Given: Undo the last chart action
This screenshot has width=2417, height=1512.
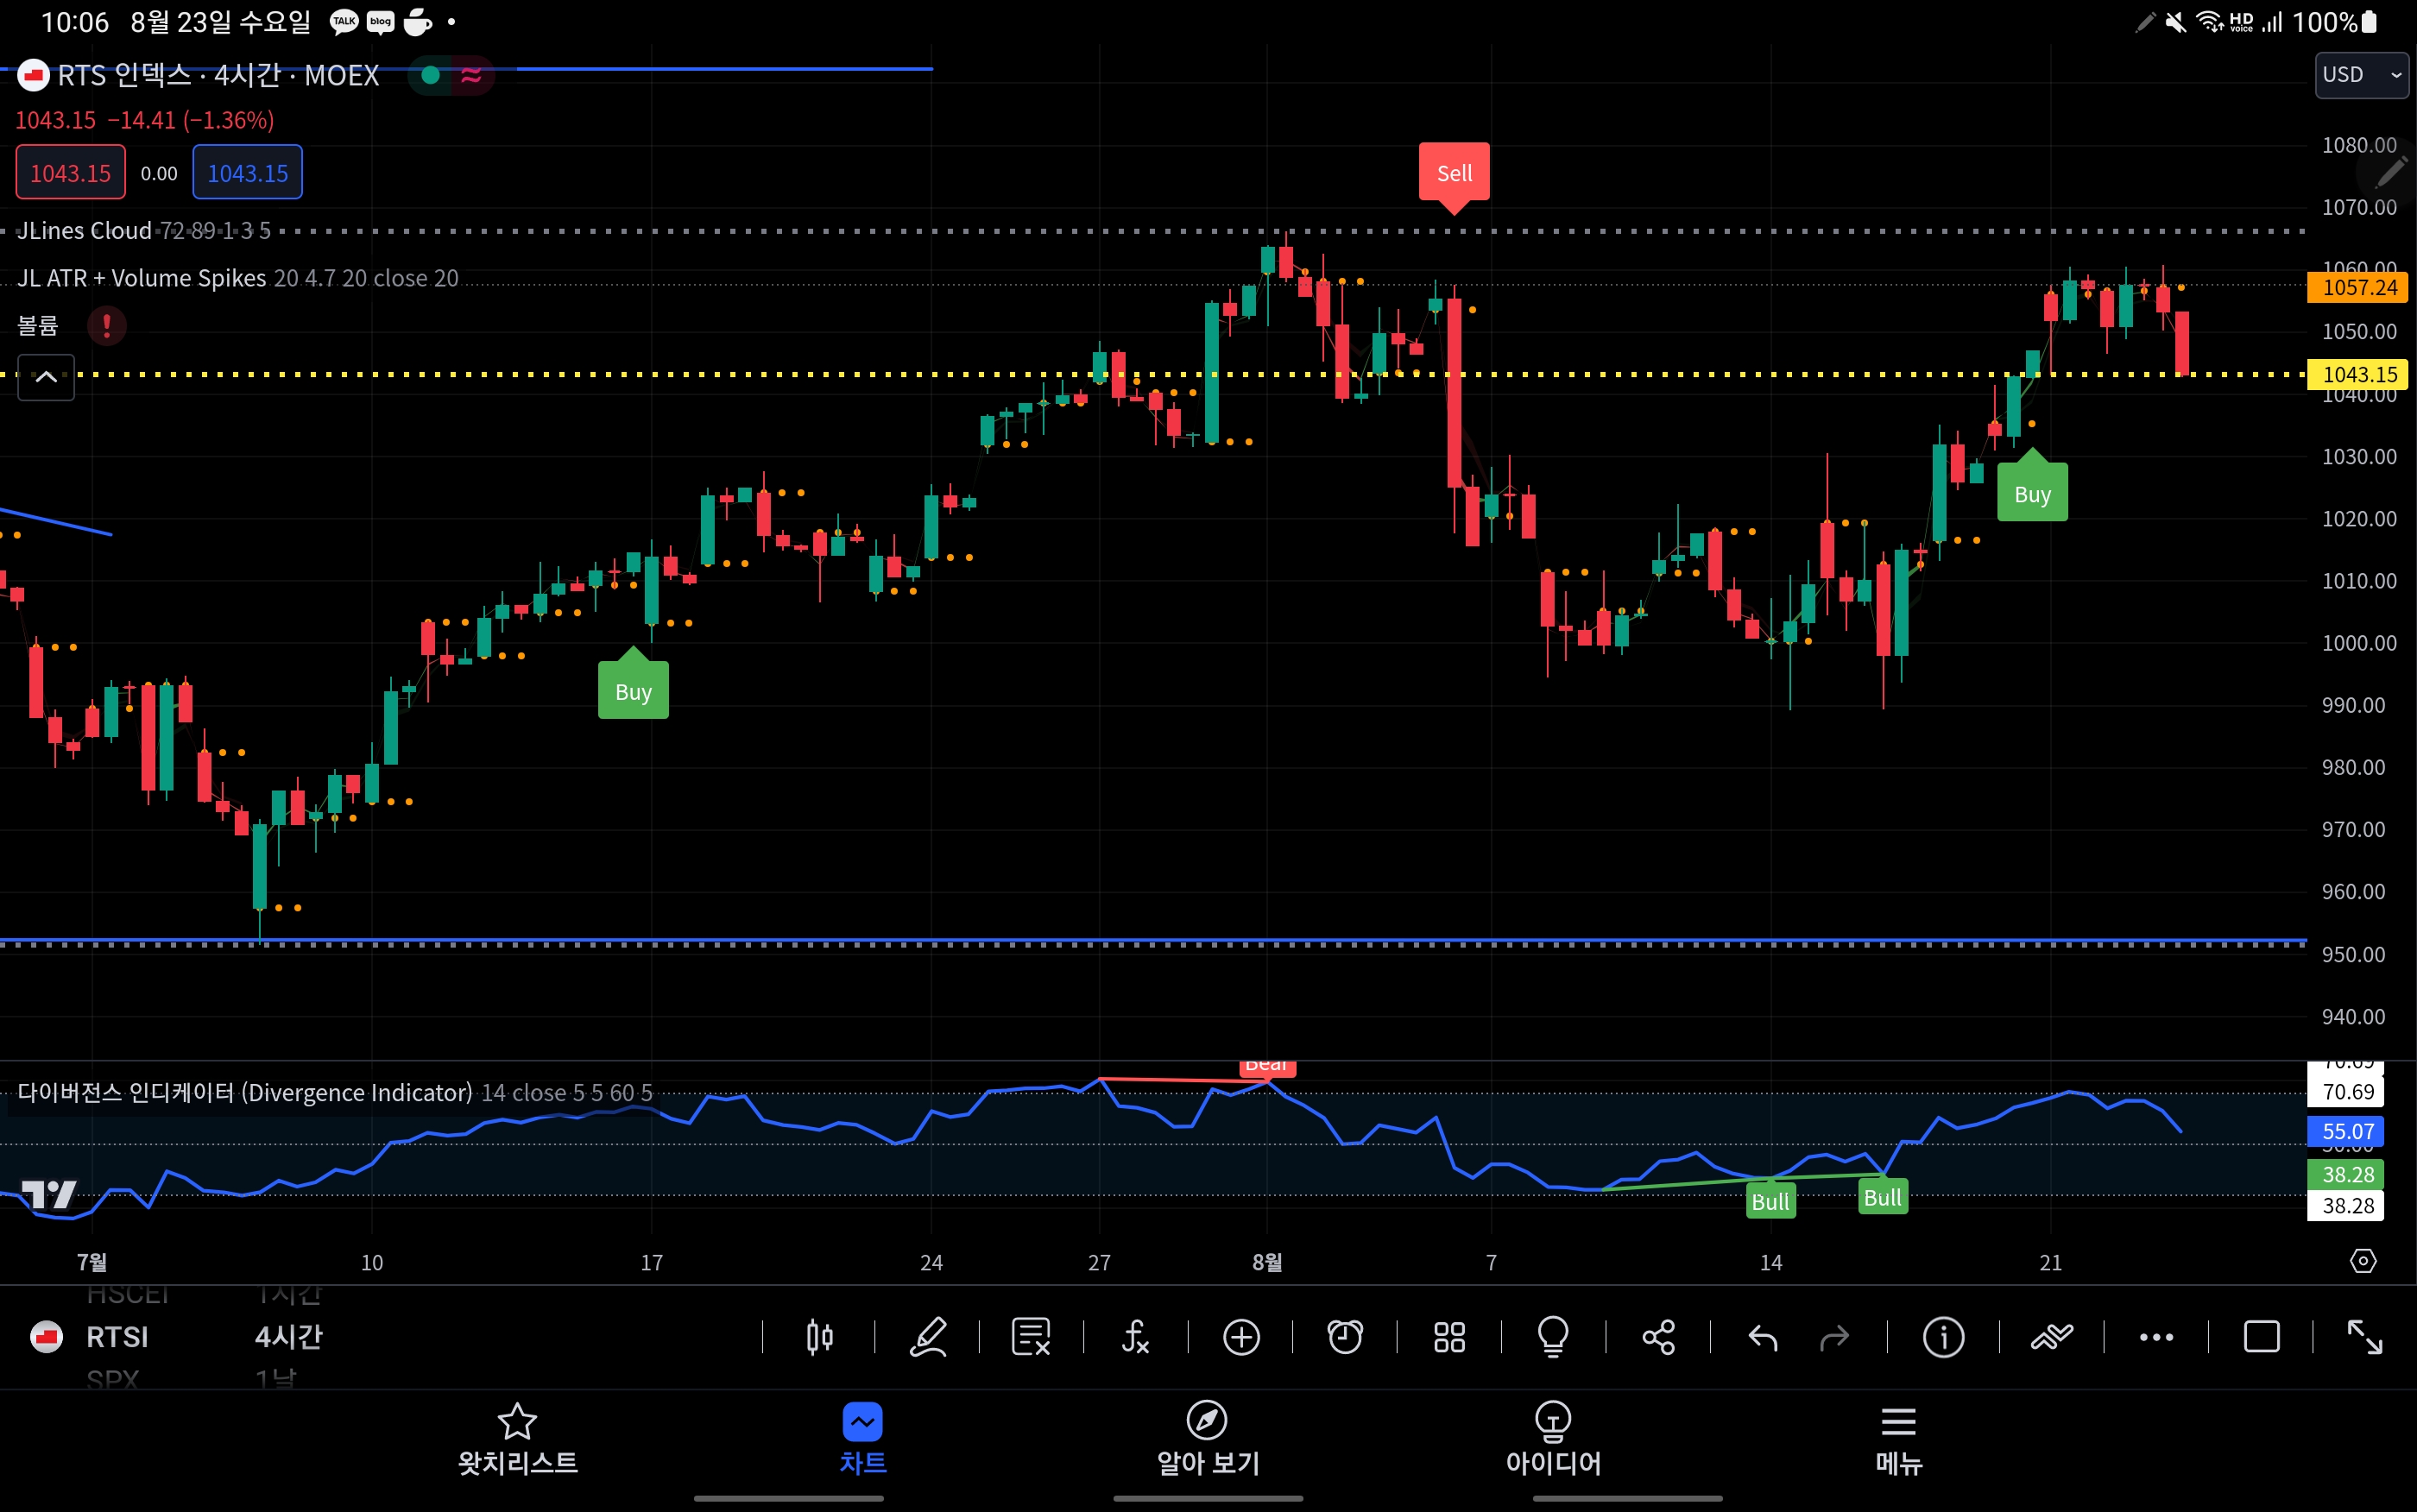Looking at the screenshot, I should pyautogui.click(x=1762, y=1337).
